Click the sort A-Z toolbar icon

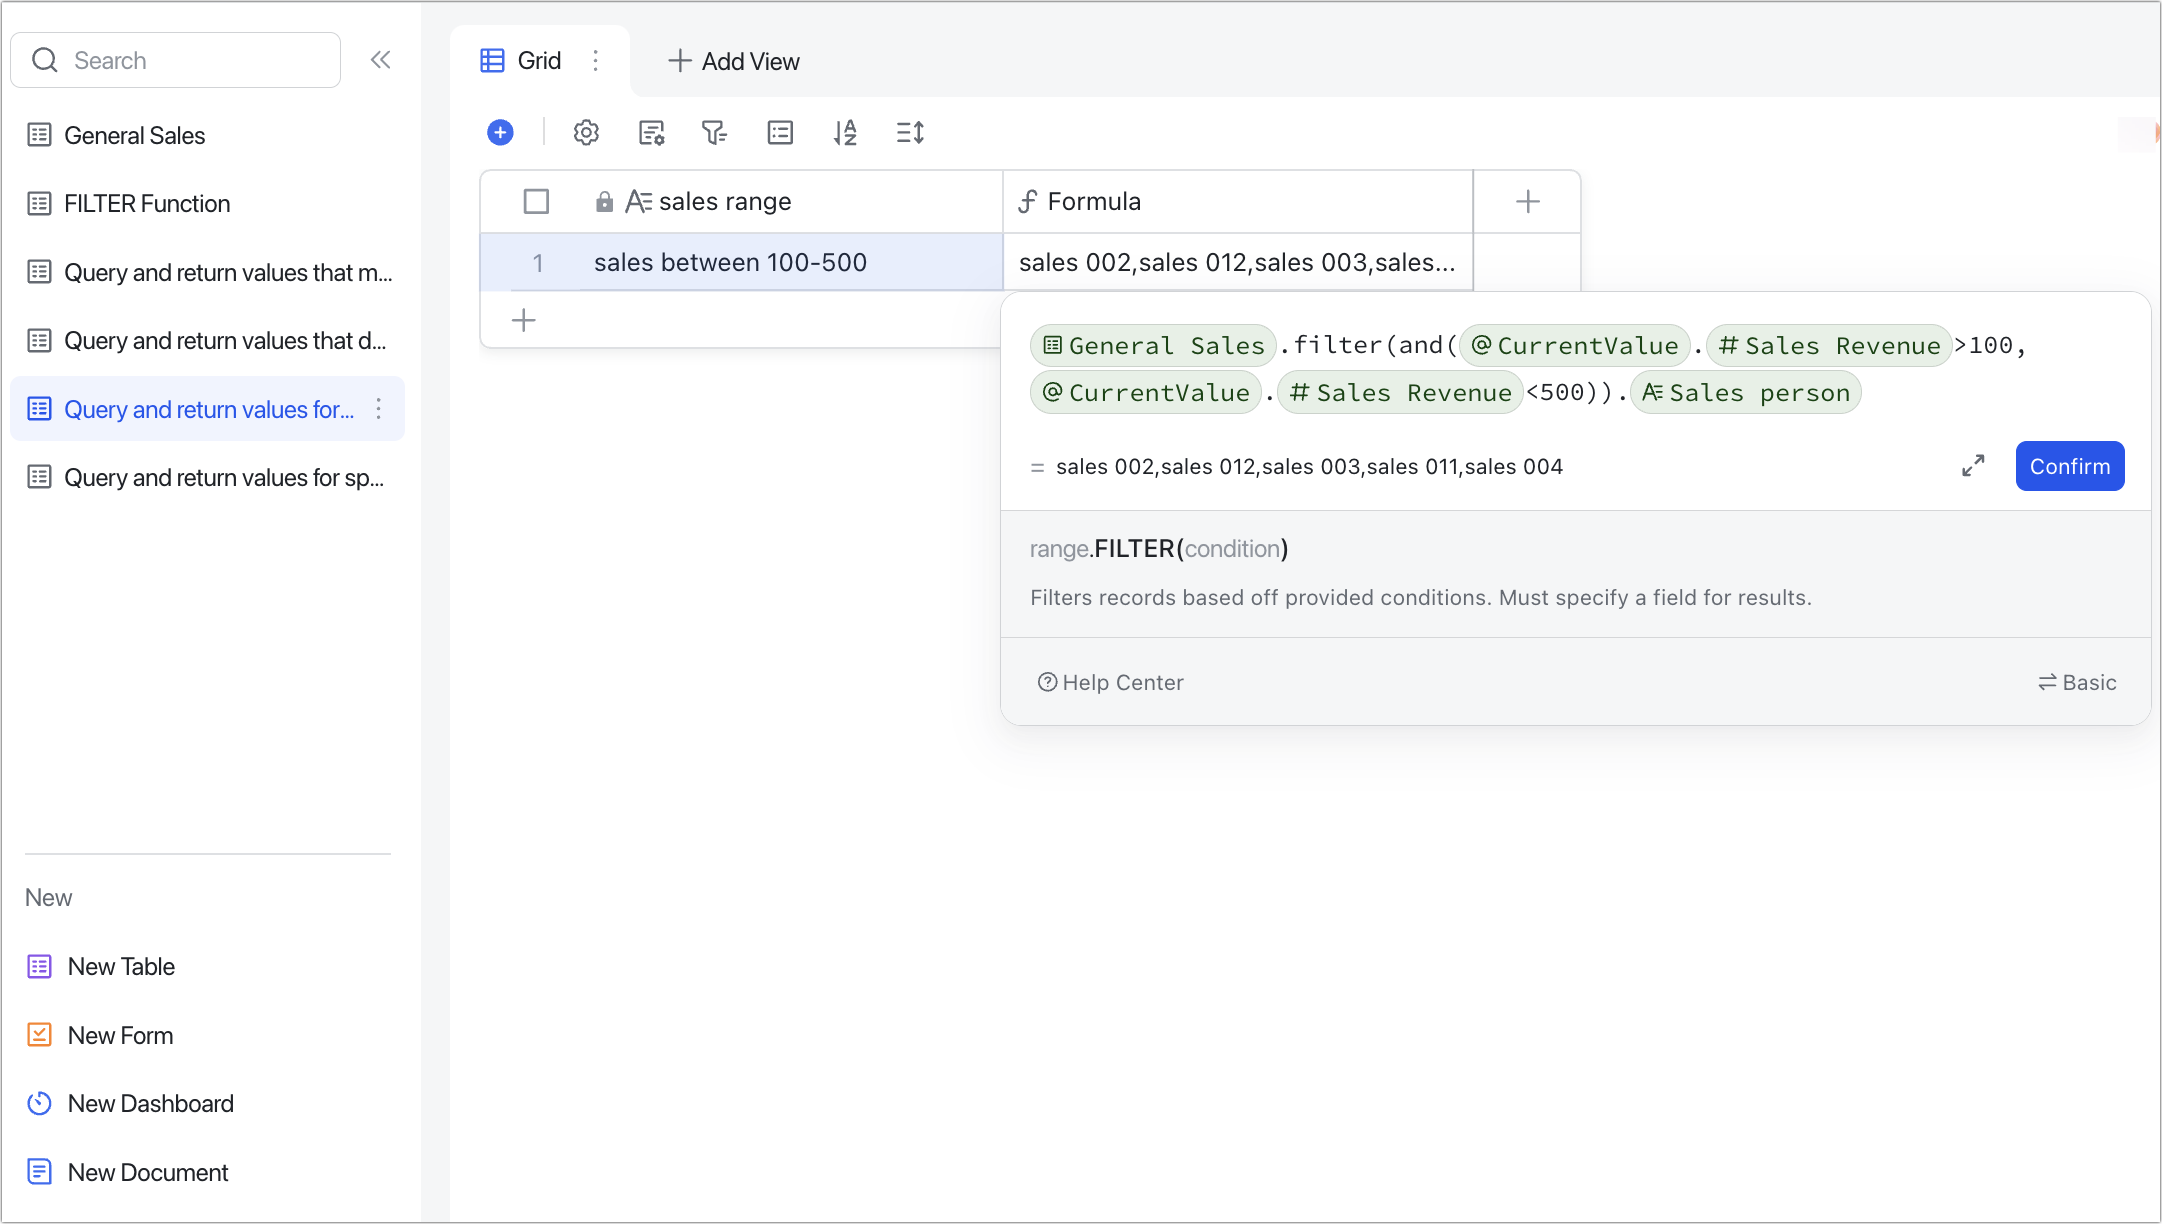(x=845, y=132)
